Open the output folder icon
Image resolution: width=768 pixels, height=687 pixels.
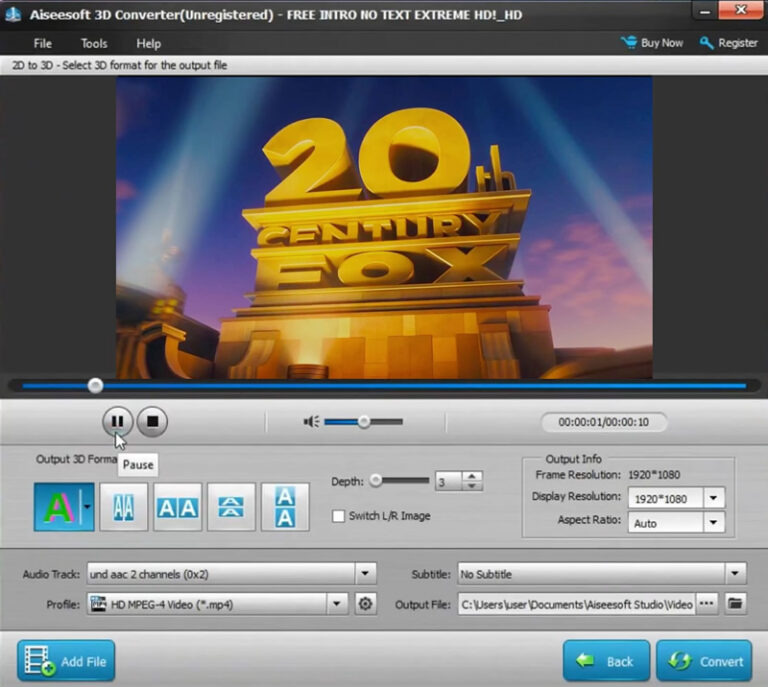coord(735,604)
